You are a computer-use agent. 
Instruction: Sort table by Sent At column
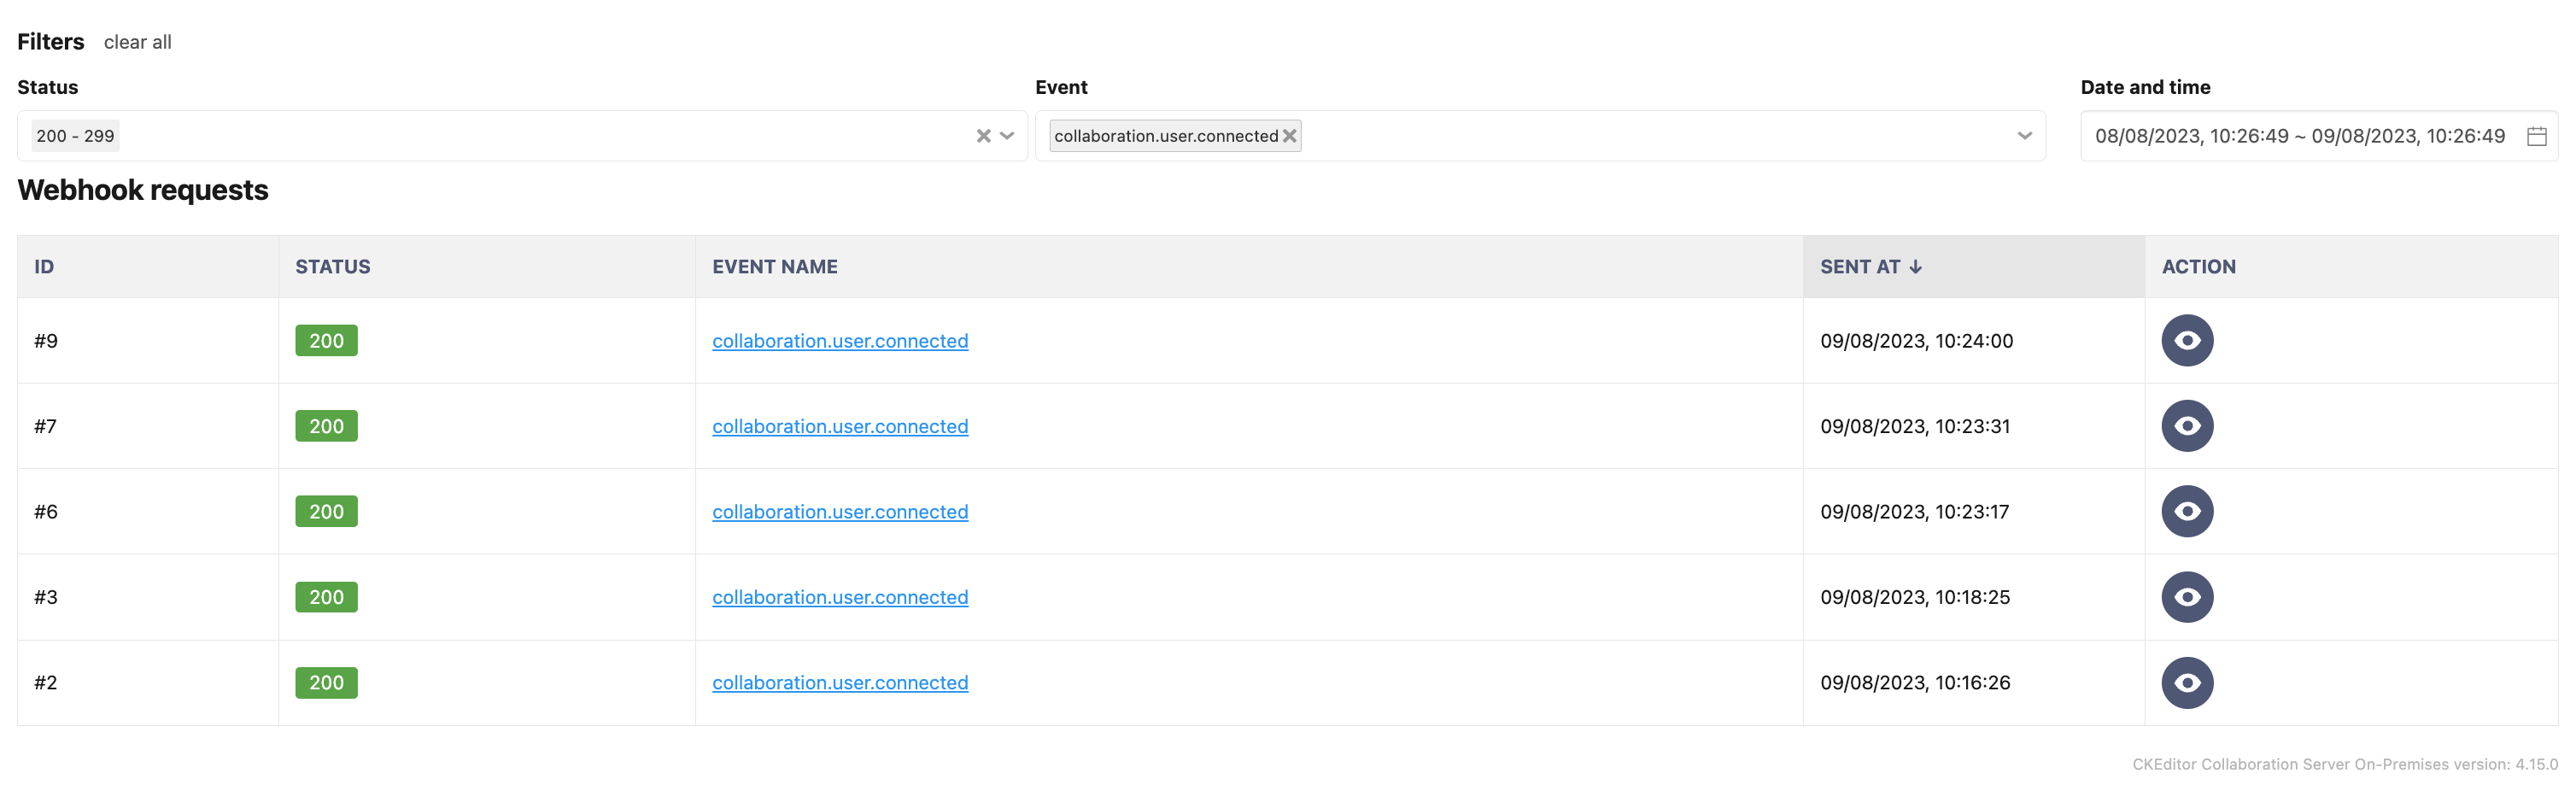click(1871, 267)
